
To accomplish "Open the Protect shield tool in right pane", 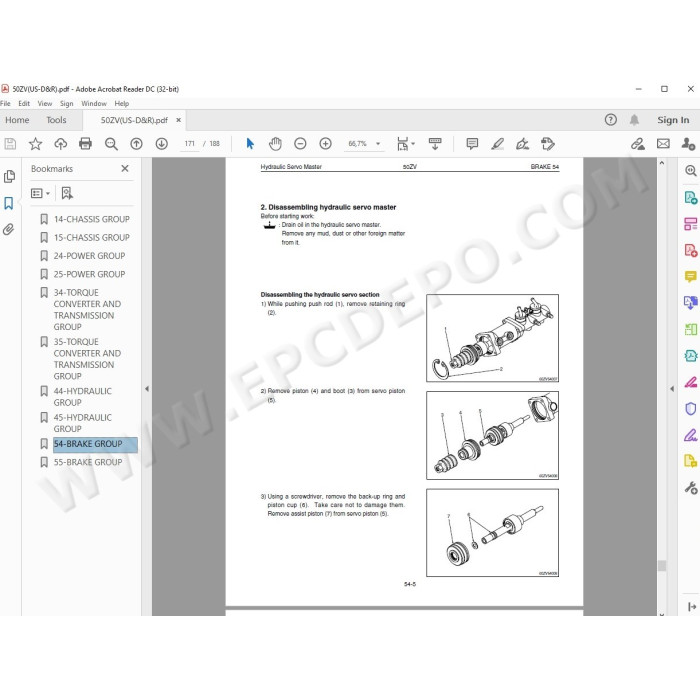I will (x=691, y=408).
